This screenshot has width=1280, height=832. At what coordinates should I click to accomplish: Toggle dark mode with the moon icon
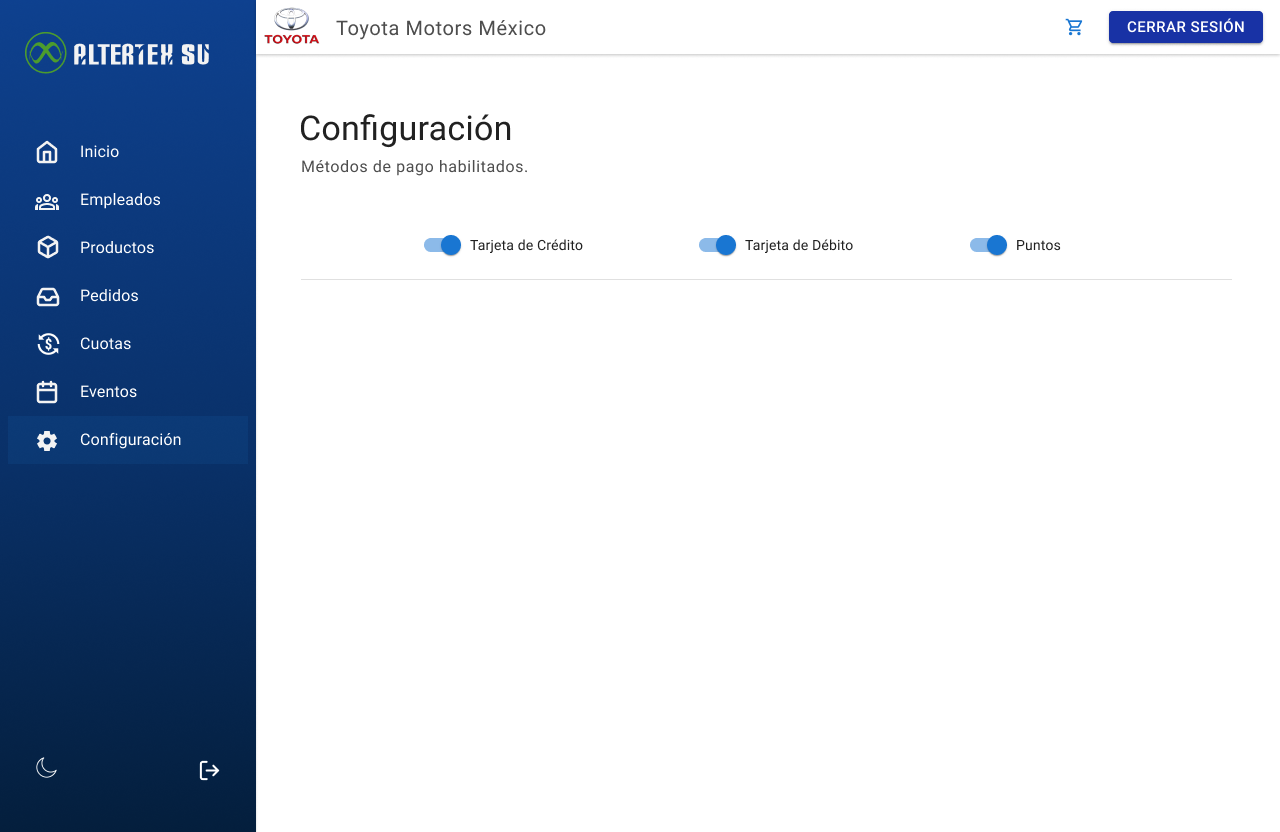coord(47,768)
